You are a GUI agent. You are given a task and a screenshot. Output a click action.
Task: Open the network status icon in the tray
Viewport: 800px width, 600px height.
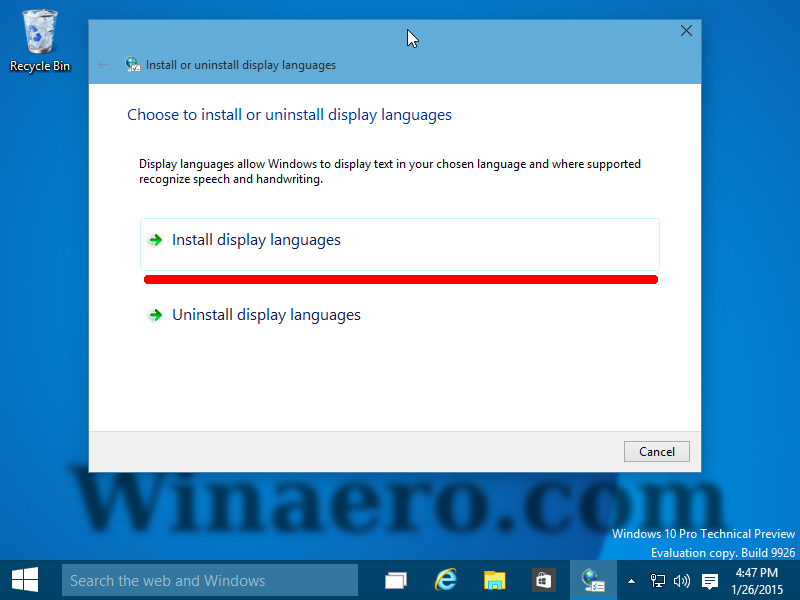657,580
